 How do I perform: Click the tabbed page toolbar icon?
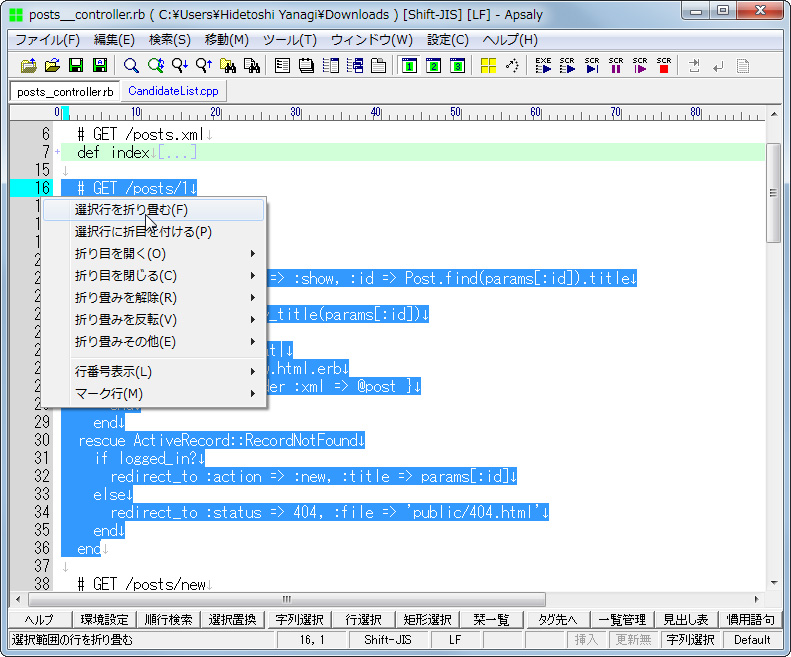378,66
